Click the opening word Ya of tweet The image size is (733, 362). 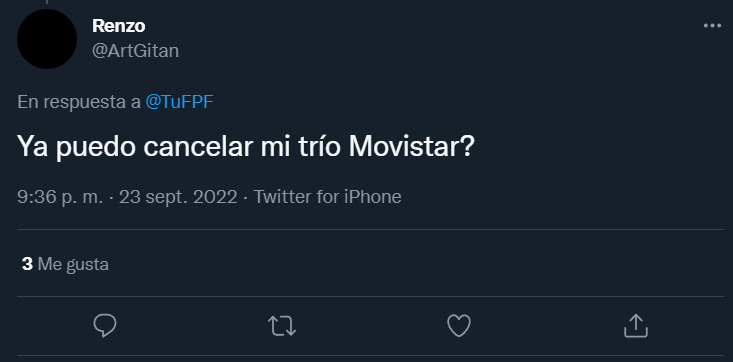point(33,147)
